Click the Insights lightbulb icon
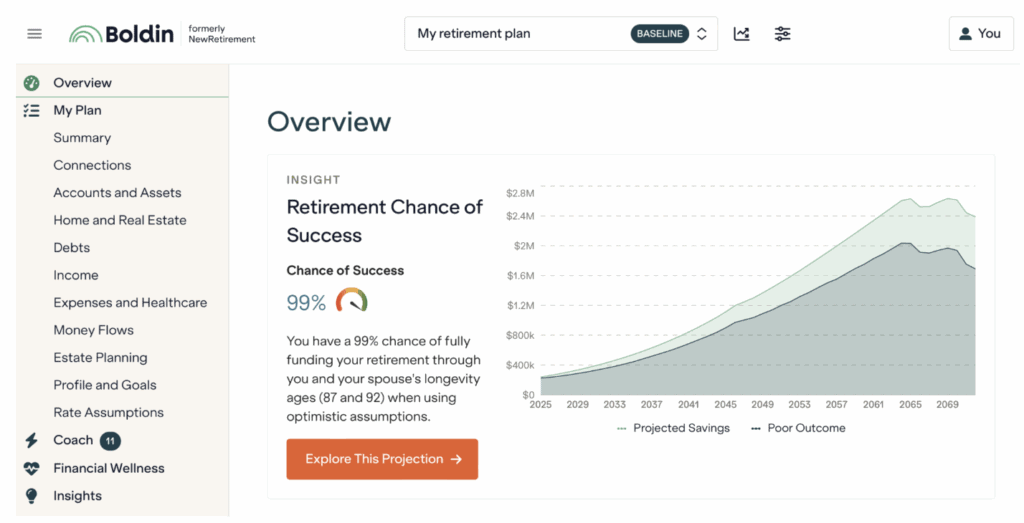The height and width of the screenshot is (523, 1024). click(31, 496)
